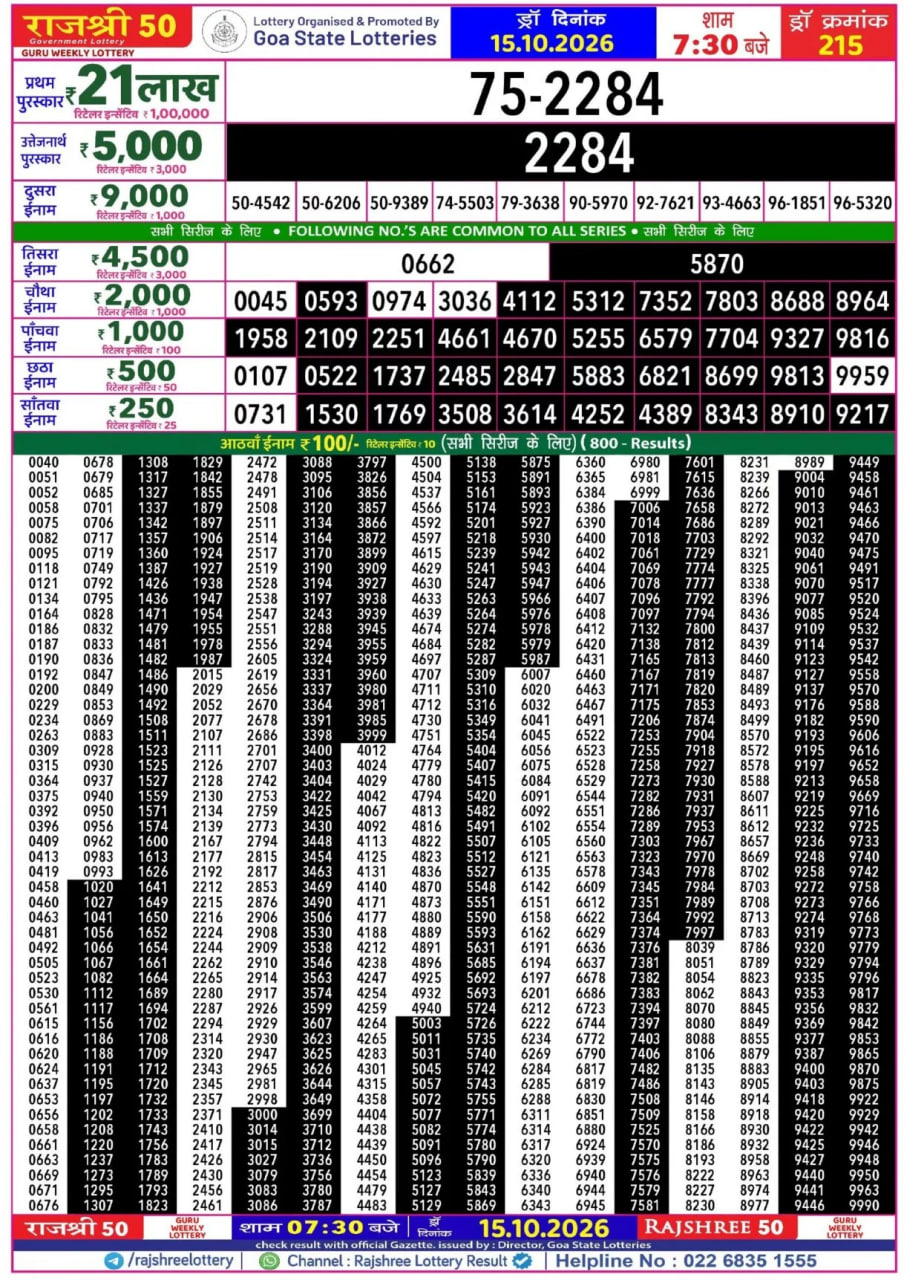
Task: Select fifth prize number 6579
Action: pos(665,338)
